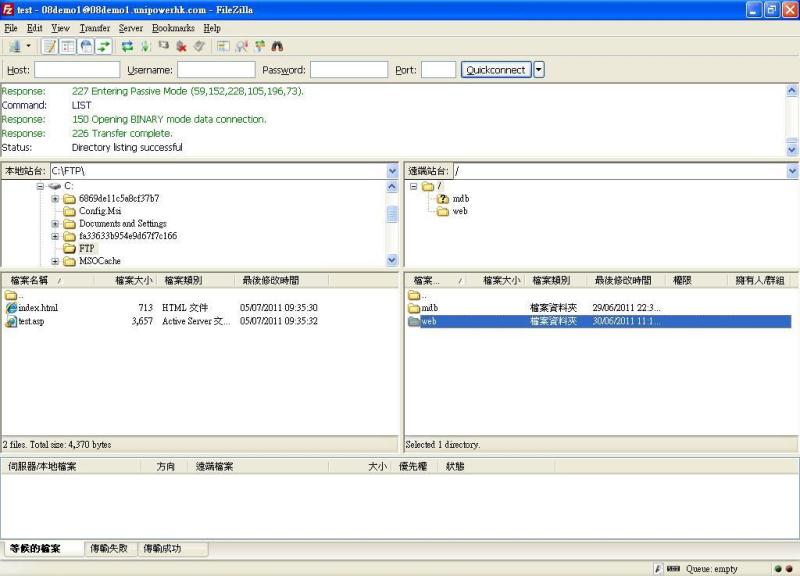The width and height of the screenshot is (800, 576).
Task: Open the local site path dropdown
Action: coord(392,171)
